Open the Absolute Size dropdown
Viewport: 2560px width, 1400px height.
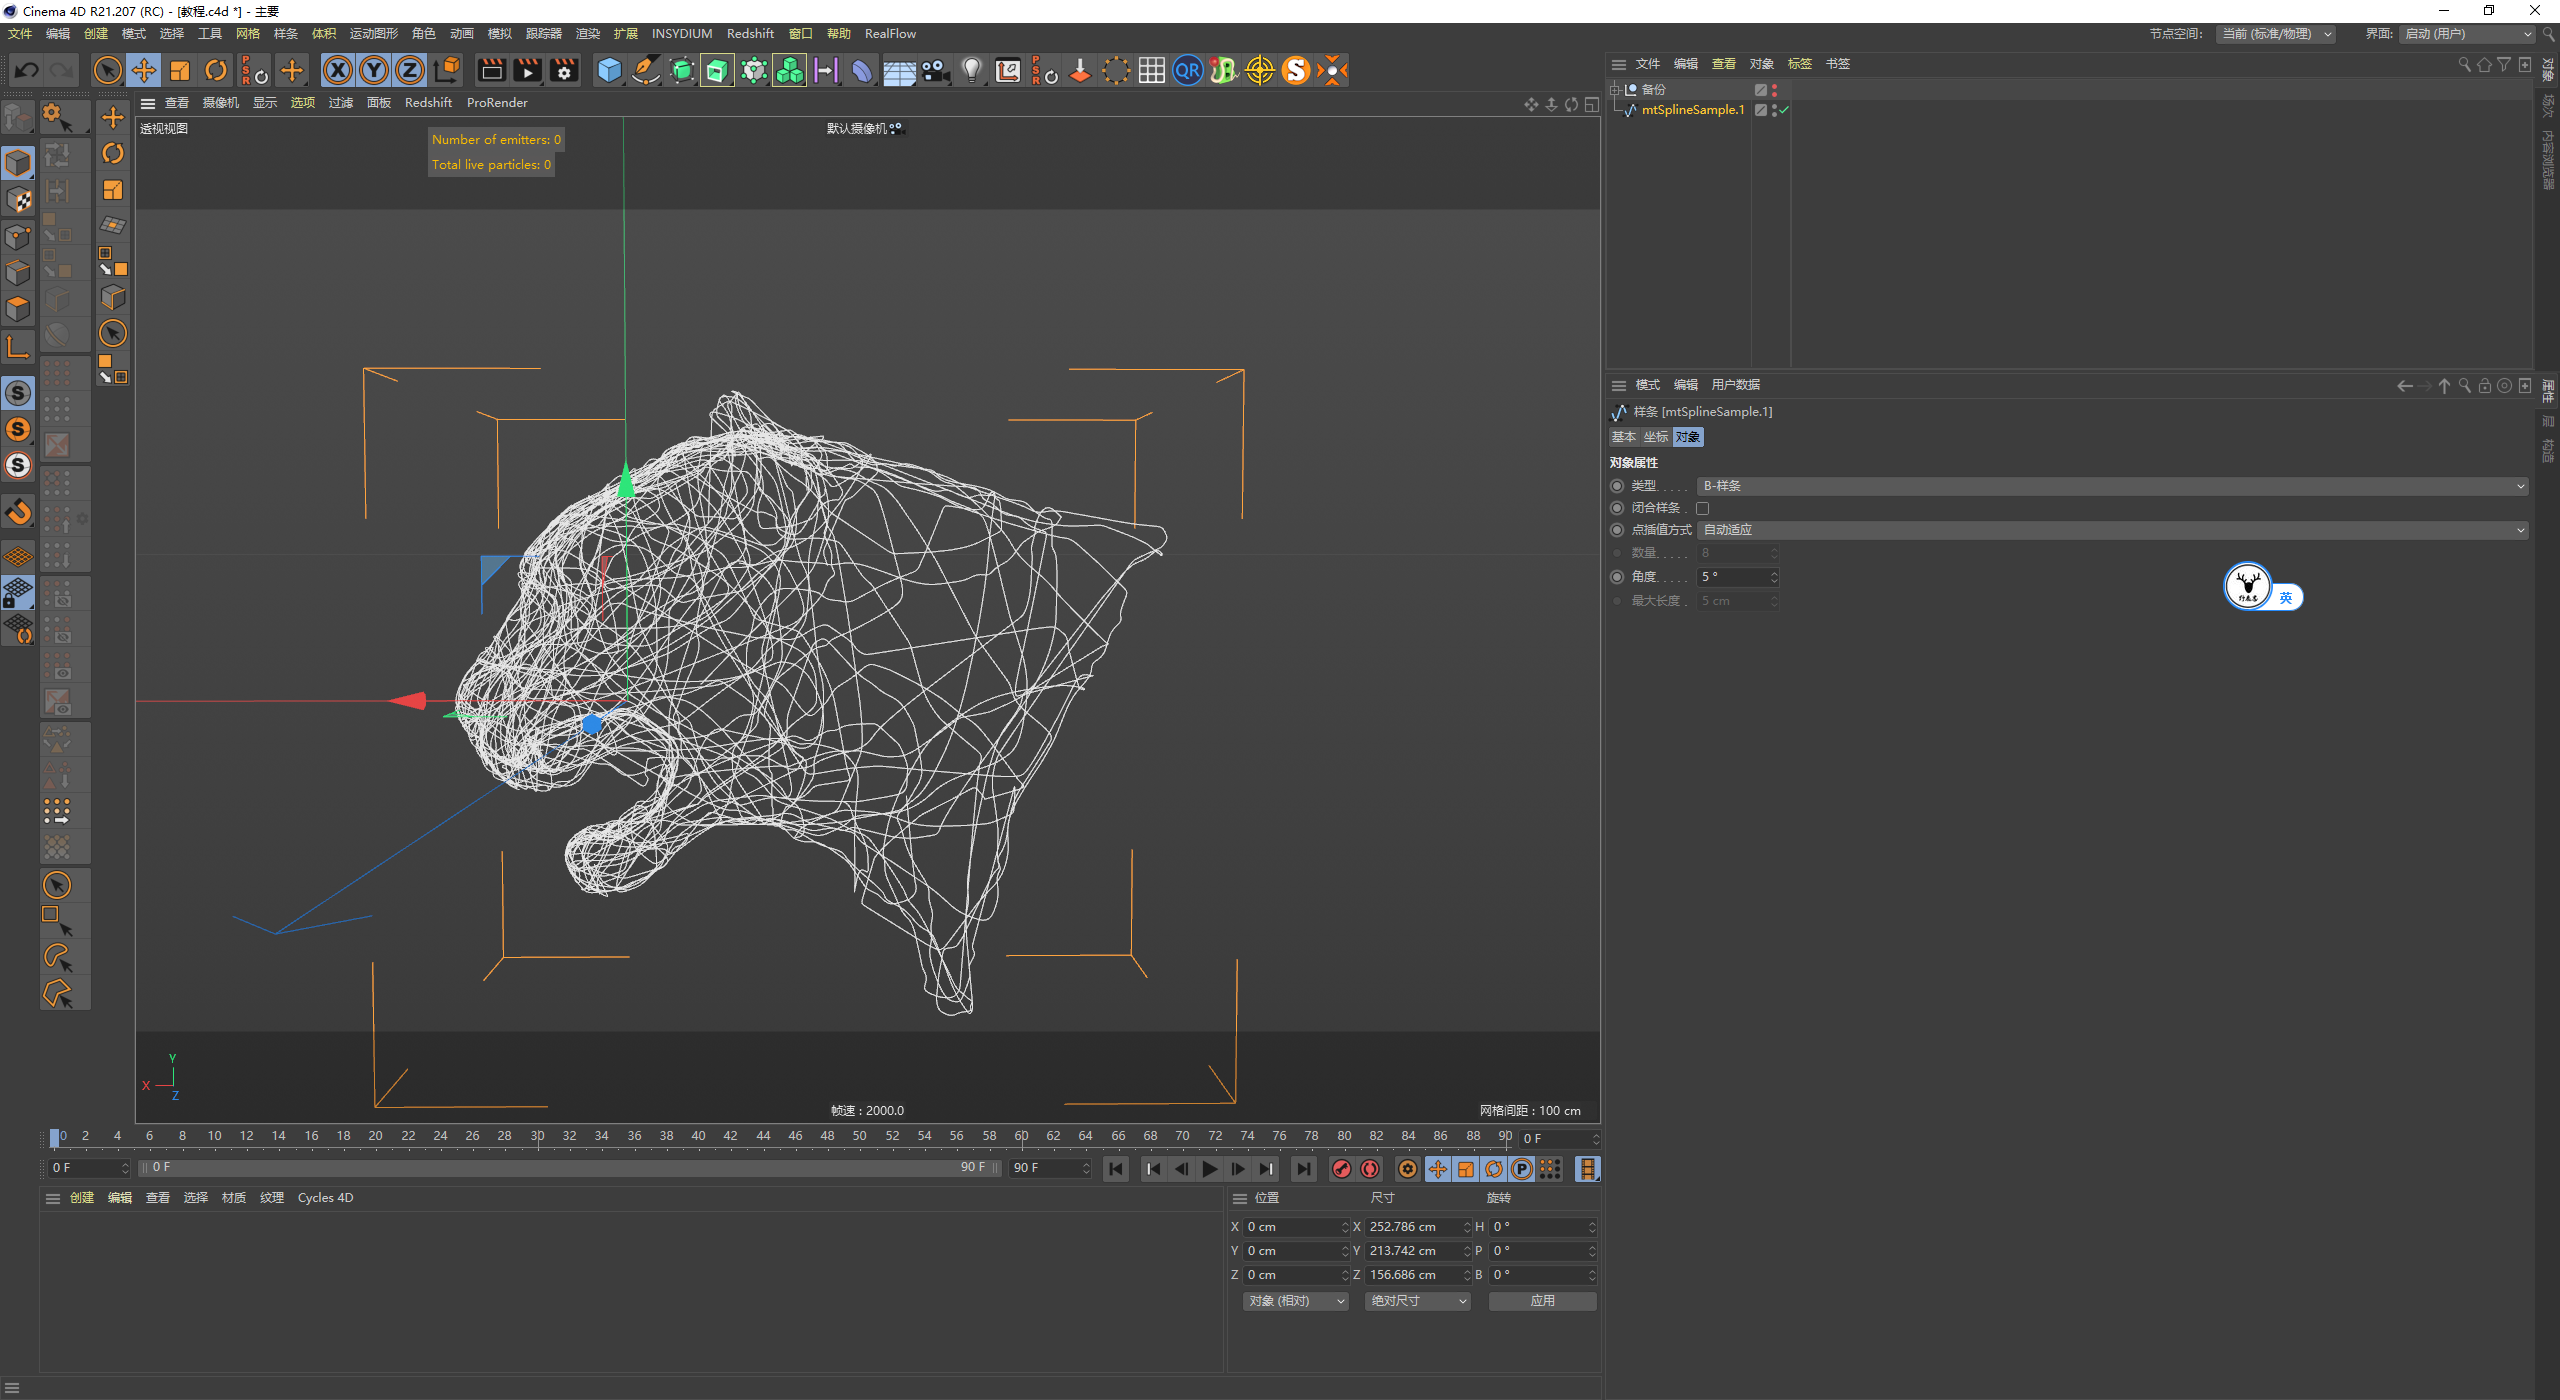[x=1417, y=1301]
